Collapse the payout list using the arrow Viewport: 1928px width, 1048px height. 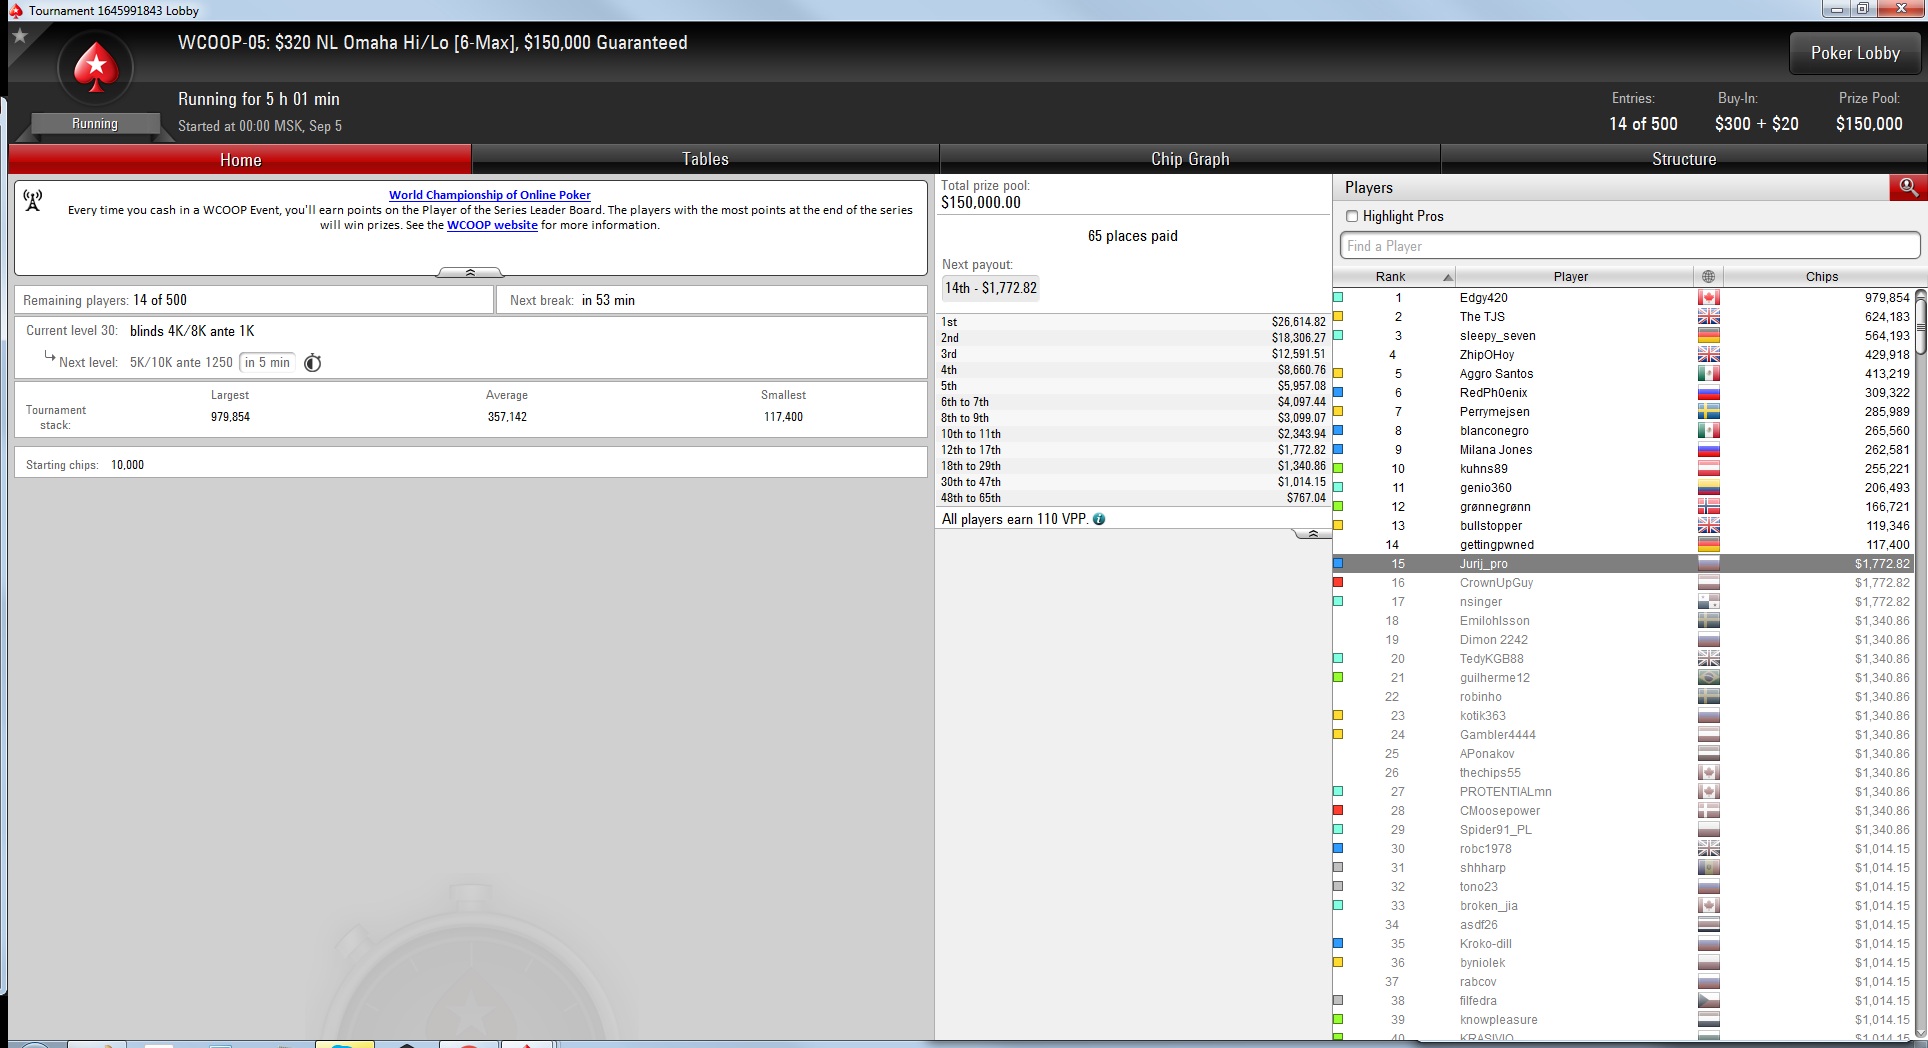(1312, 534)
